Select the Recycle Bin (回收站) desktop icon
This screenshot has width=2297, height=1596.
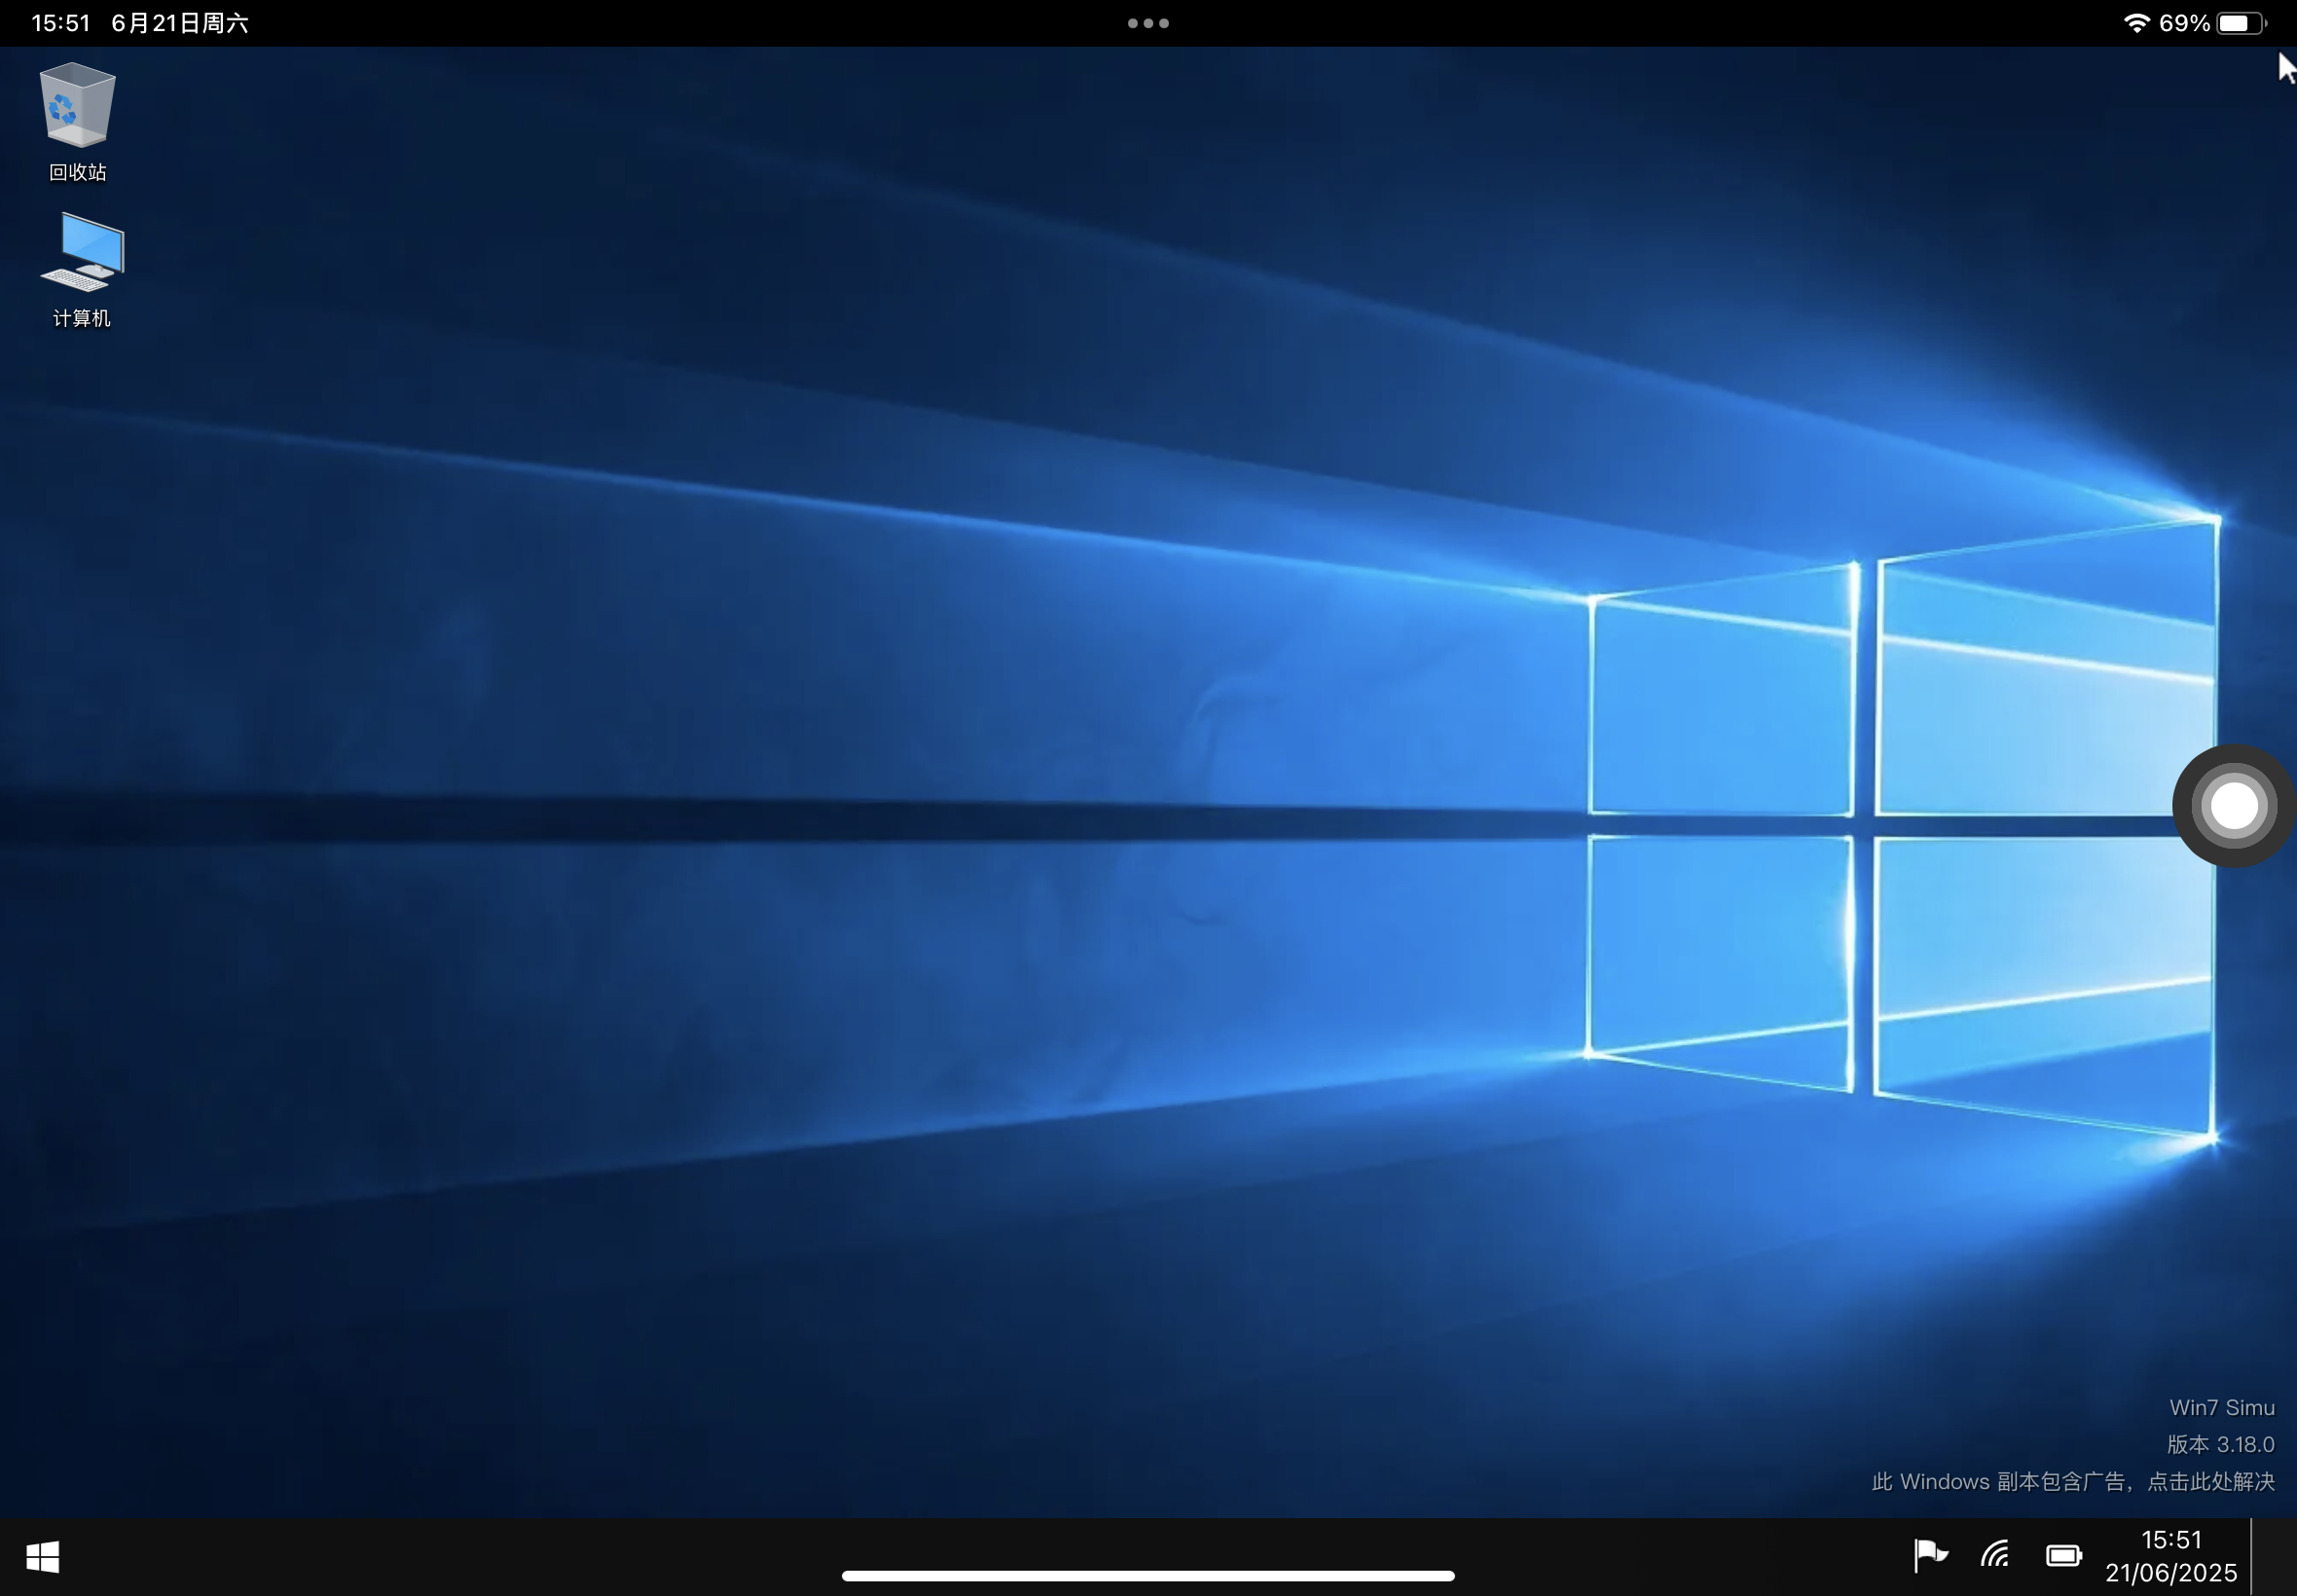pos(78,122)
